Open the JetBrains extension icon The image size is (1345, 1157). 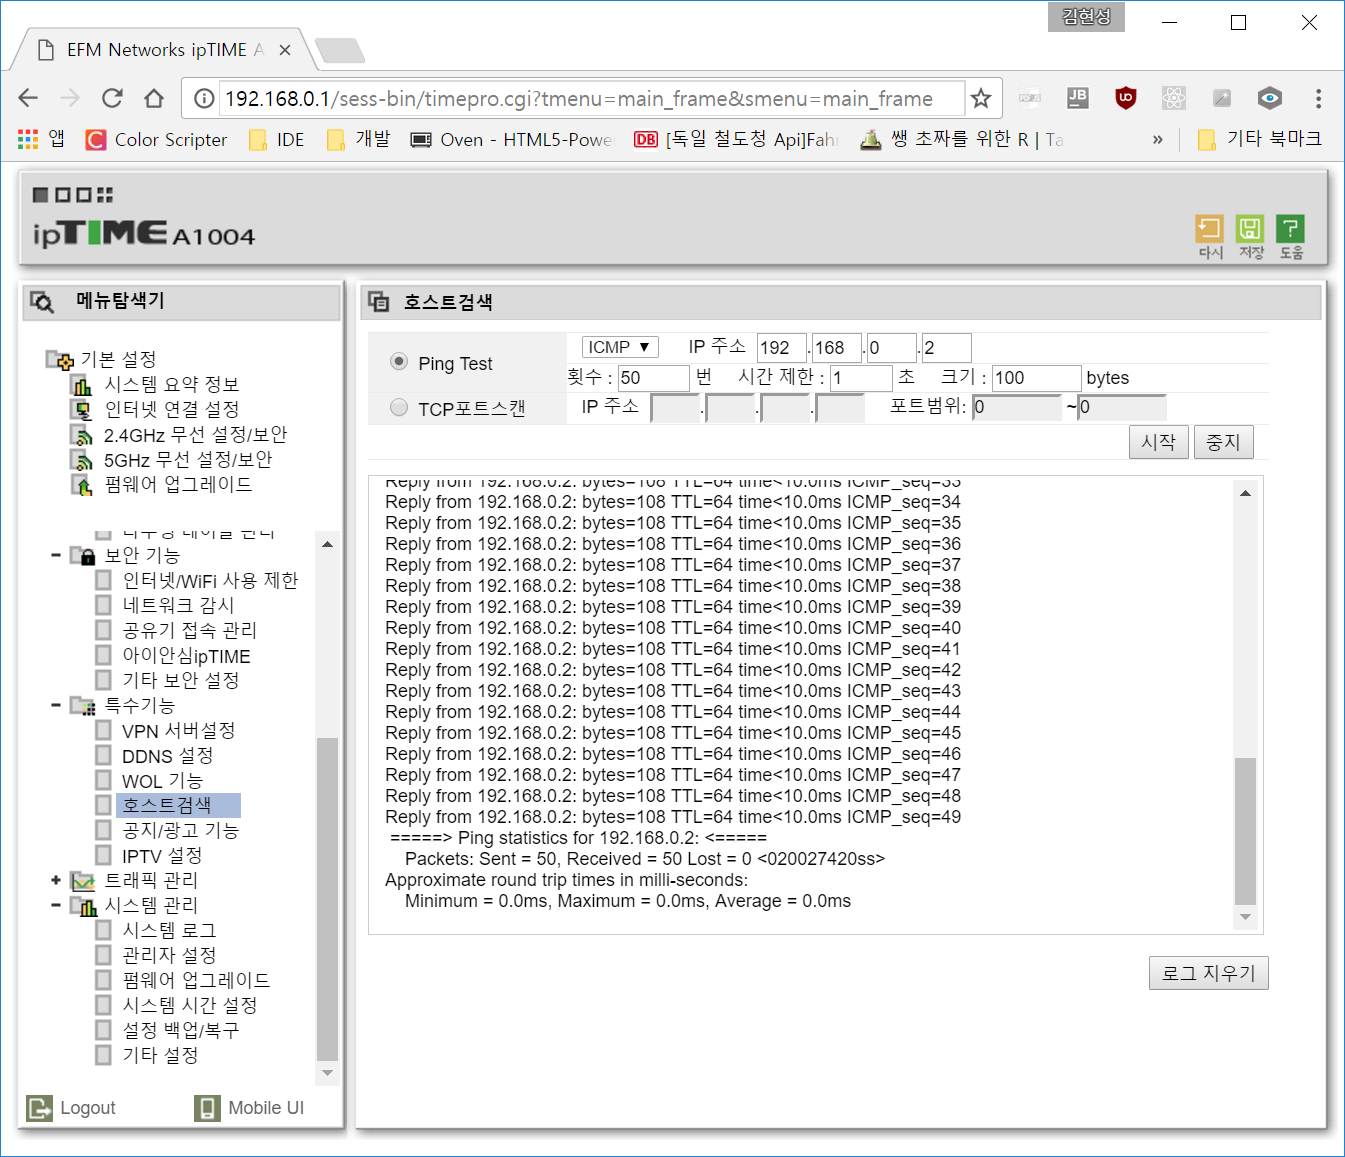coord(1078,97)
